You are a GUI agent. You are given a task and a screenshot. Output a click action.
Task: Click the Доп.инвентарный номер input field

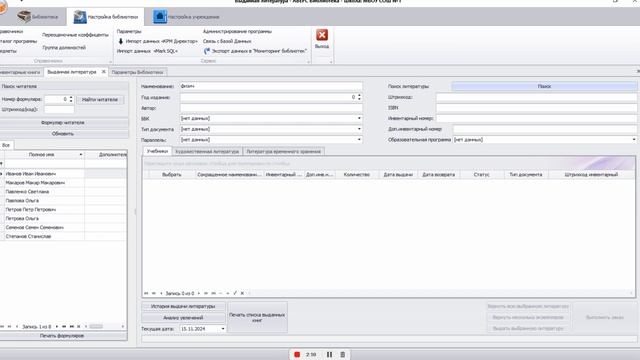pyautogui.click(x=545, y=129)
